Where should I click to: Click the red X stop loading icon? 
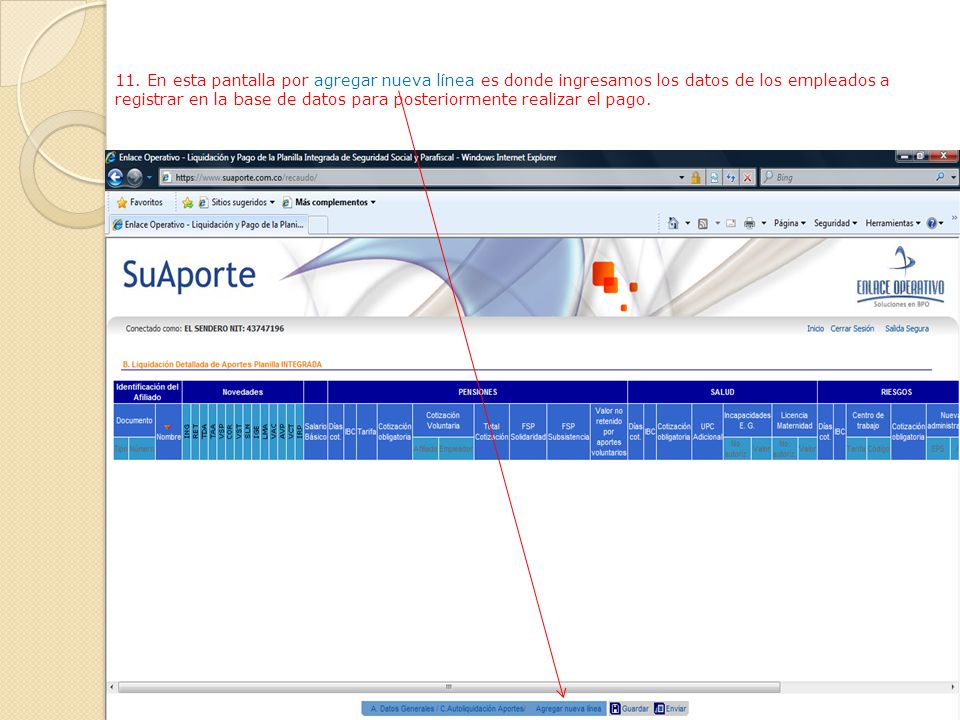point(748,178)
